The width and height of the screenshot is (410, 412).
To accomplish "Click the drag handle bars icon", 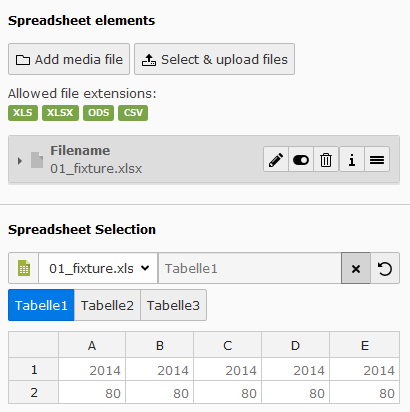I will 377,160.
